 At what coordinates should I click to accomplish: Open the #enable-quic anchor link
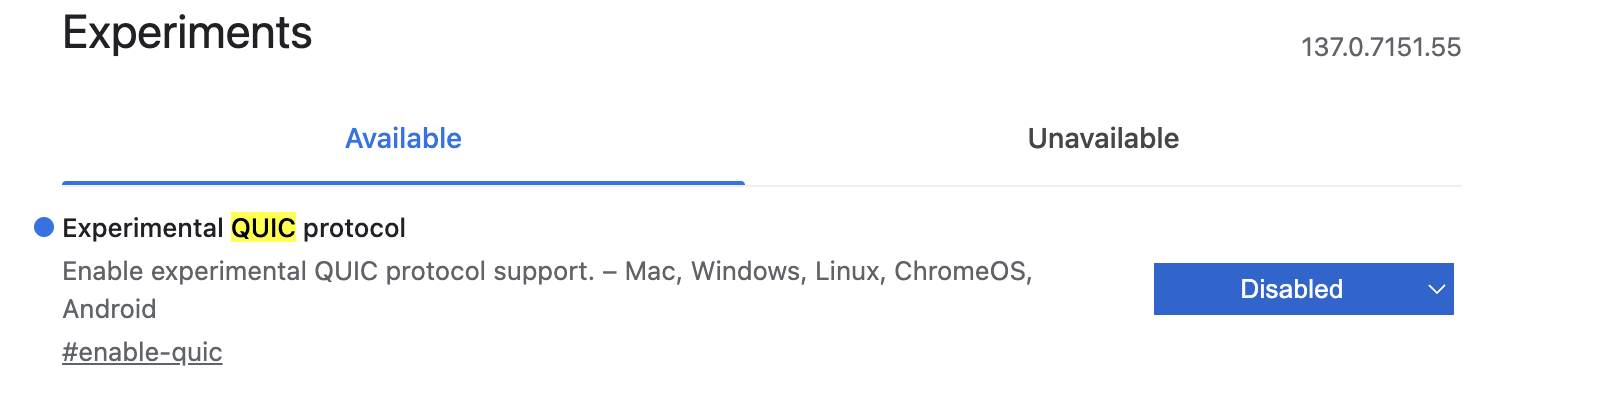click(x=142, y=352)
